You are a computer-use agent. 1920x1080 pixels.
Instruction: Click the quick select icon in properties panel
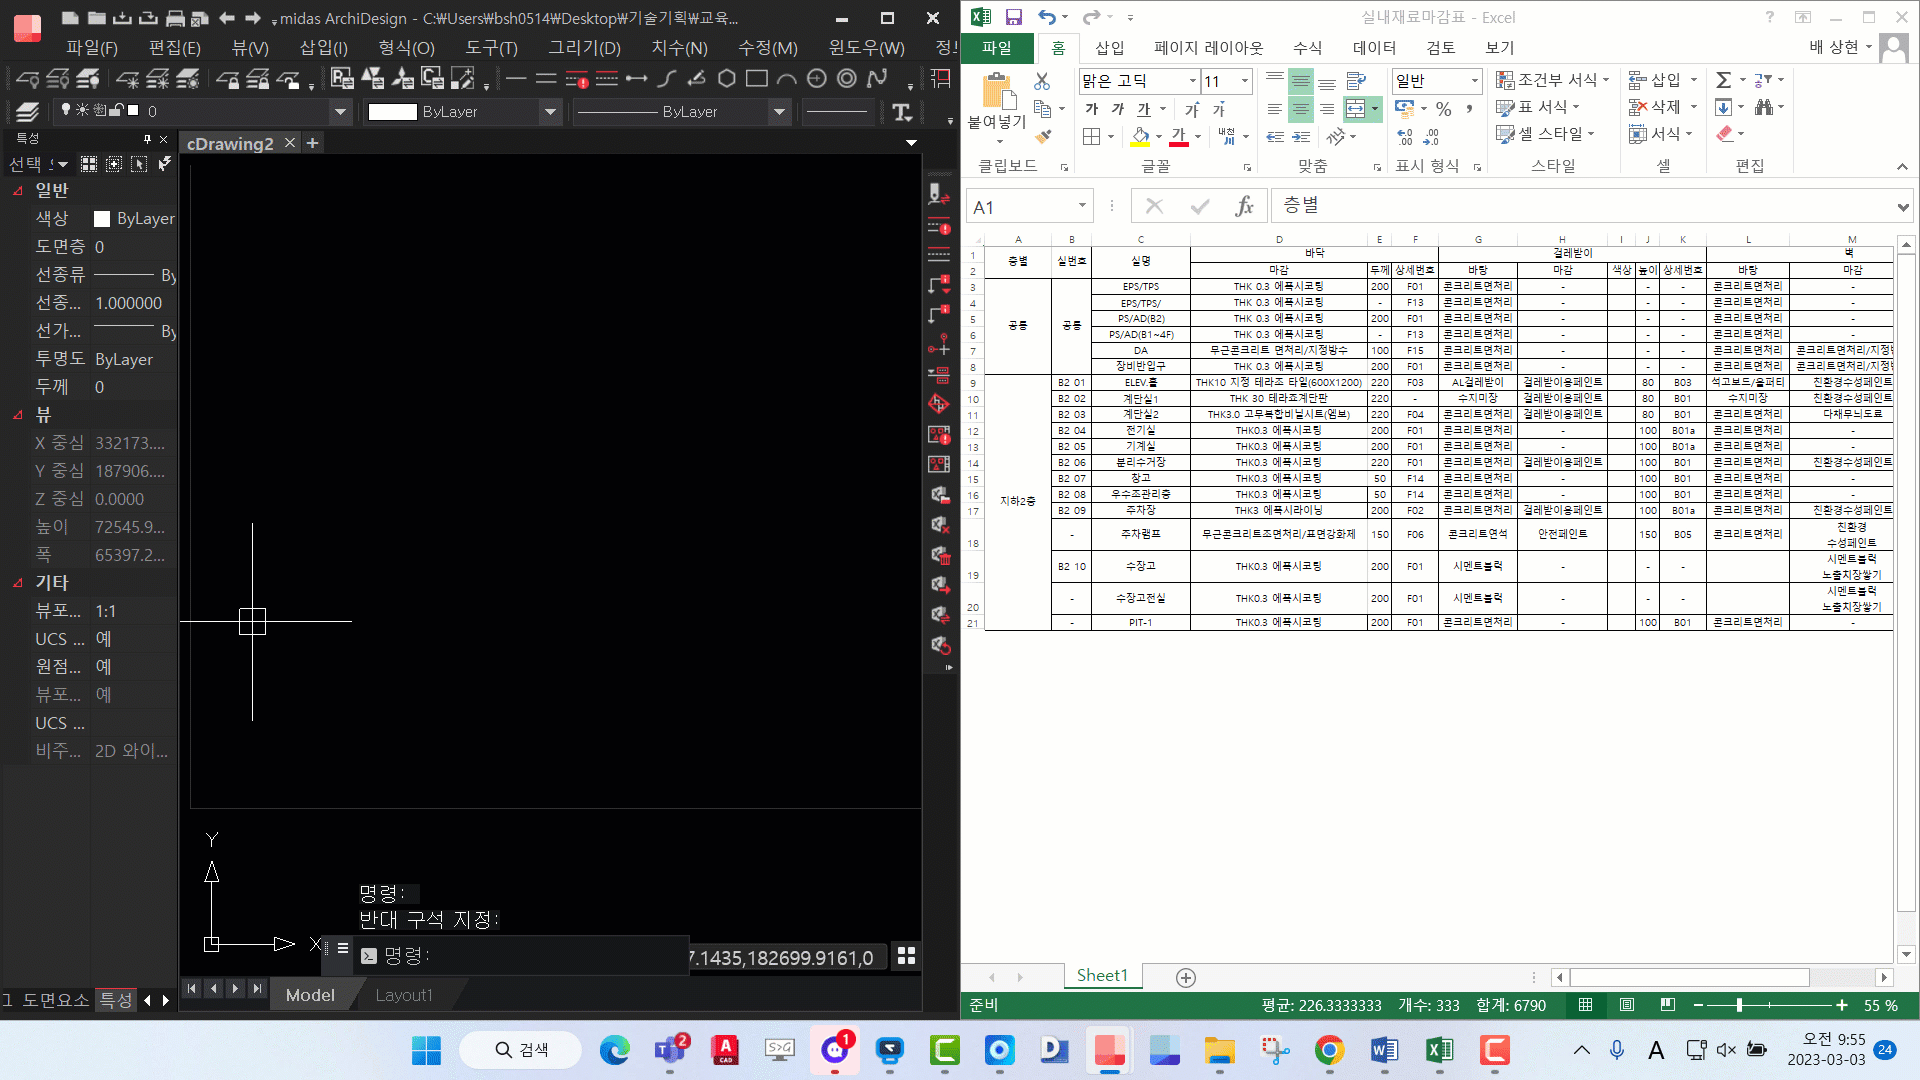click(165, 164)
